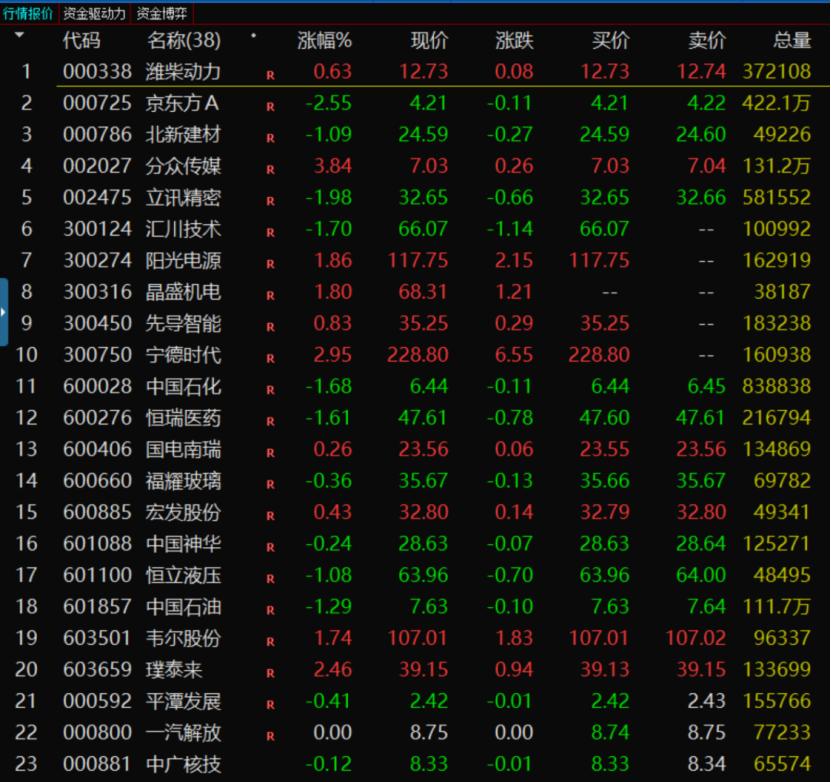Click the R marker for 京东方A
The width and height of the screenshot is (831, 782).
click(x=270, y=106)
